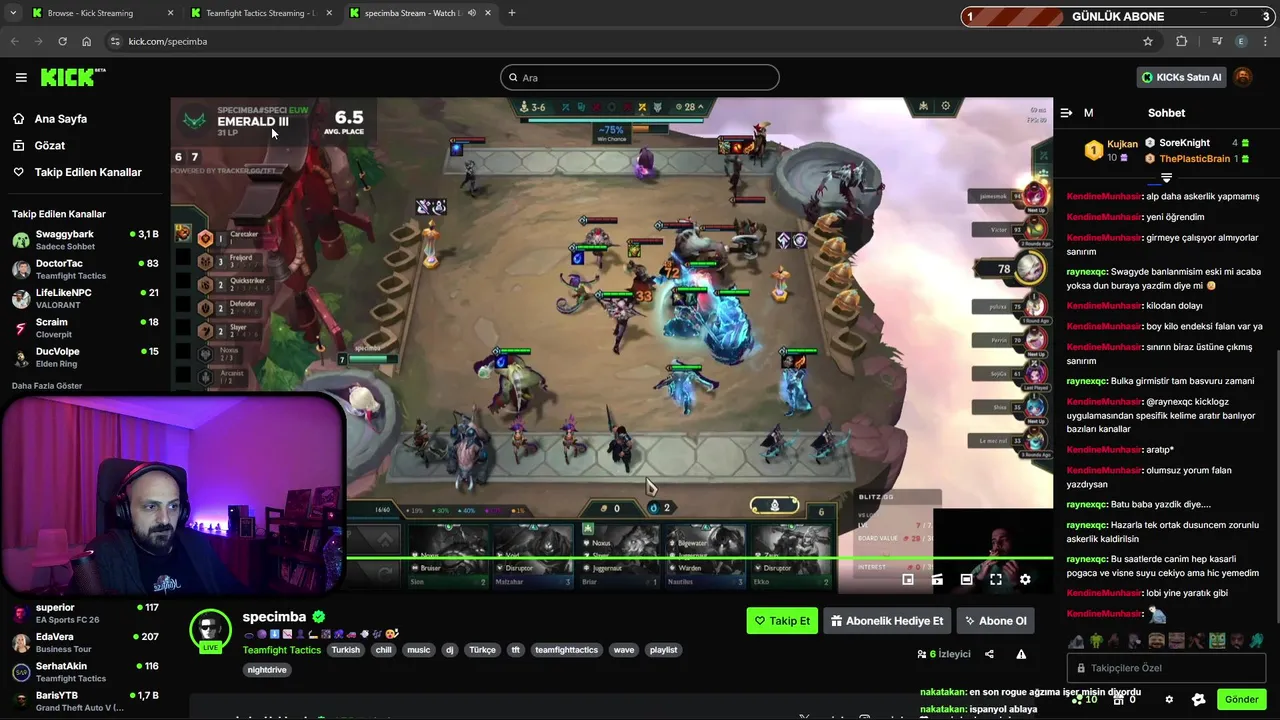Collapse the chat panel arrow icon

click(1066, 113)
